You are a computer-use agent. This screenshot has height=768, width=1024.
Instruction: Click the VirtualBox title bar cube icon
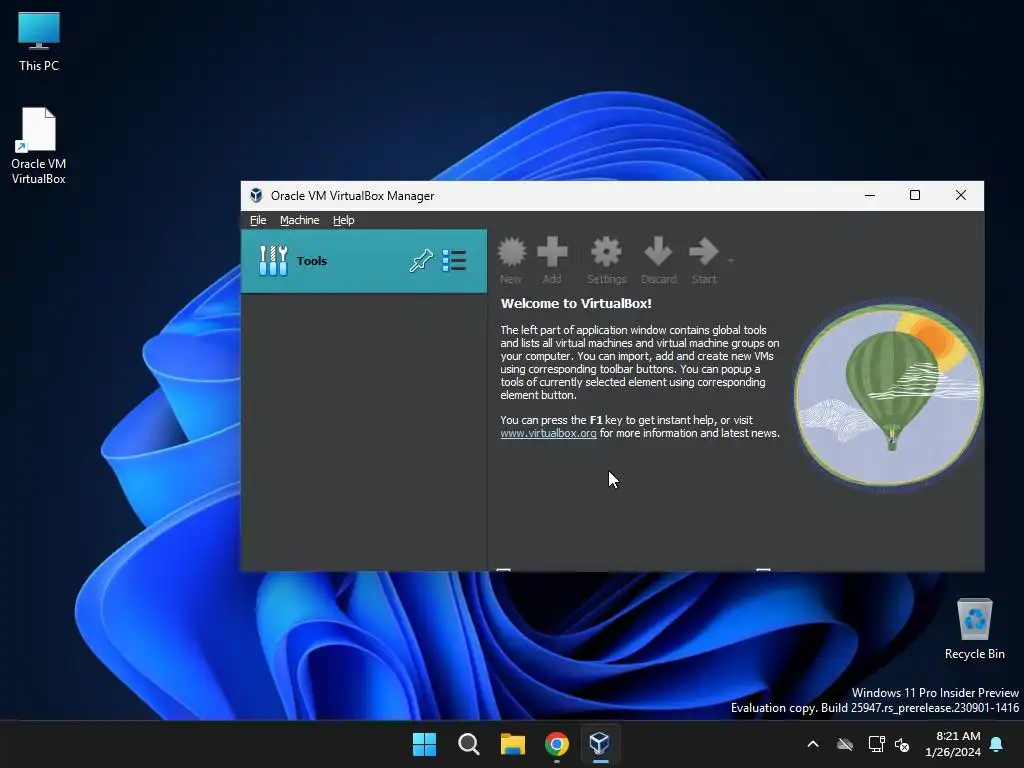256,195
